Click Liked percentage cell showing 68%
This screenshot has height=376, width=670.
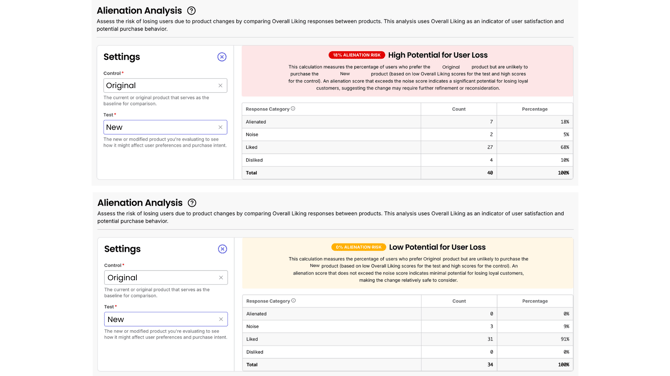(x=535, y=147)
